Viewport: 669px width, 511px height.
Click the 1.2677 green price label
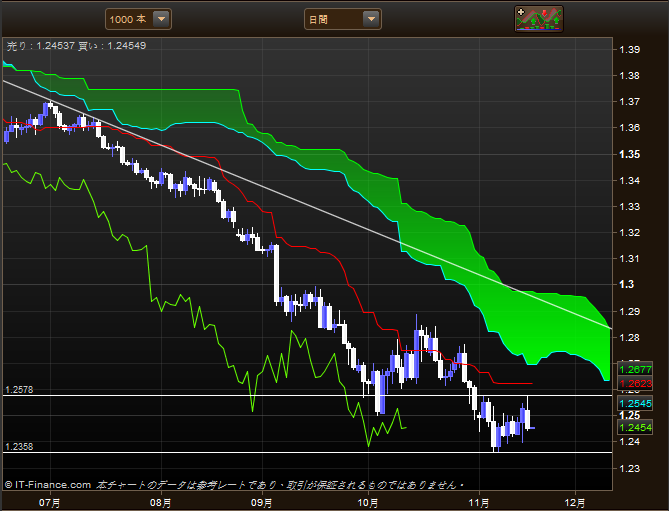coord(635,369)
